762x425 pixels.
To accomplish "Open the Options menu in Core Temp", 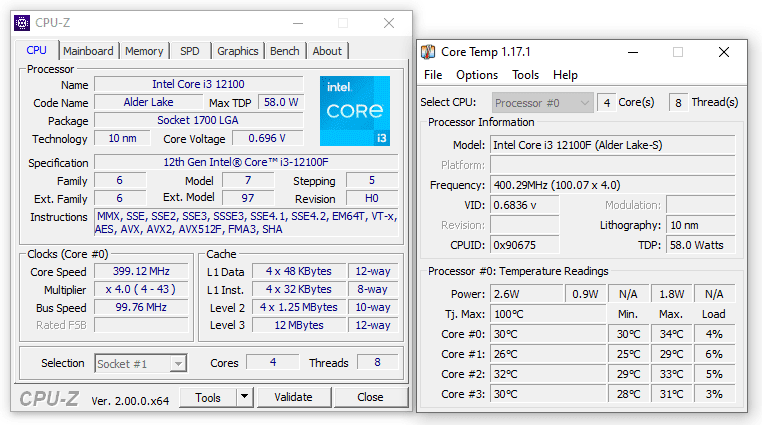I will pyautogui.click(x=477, y=75).
